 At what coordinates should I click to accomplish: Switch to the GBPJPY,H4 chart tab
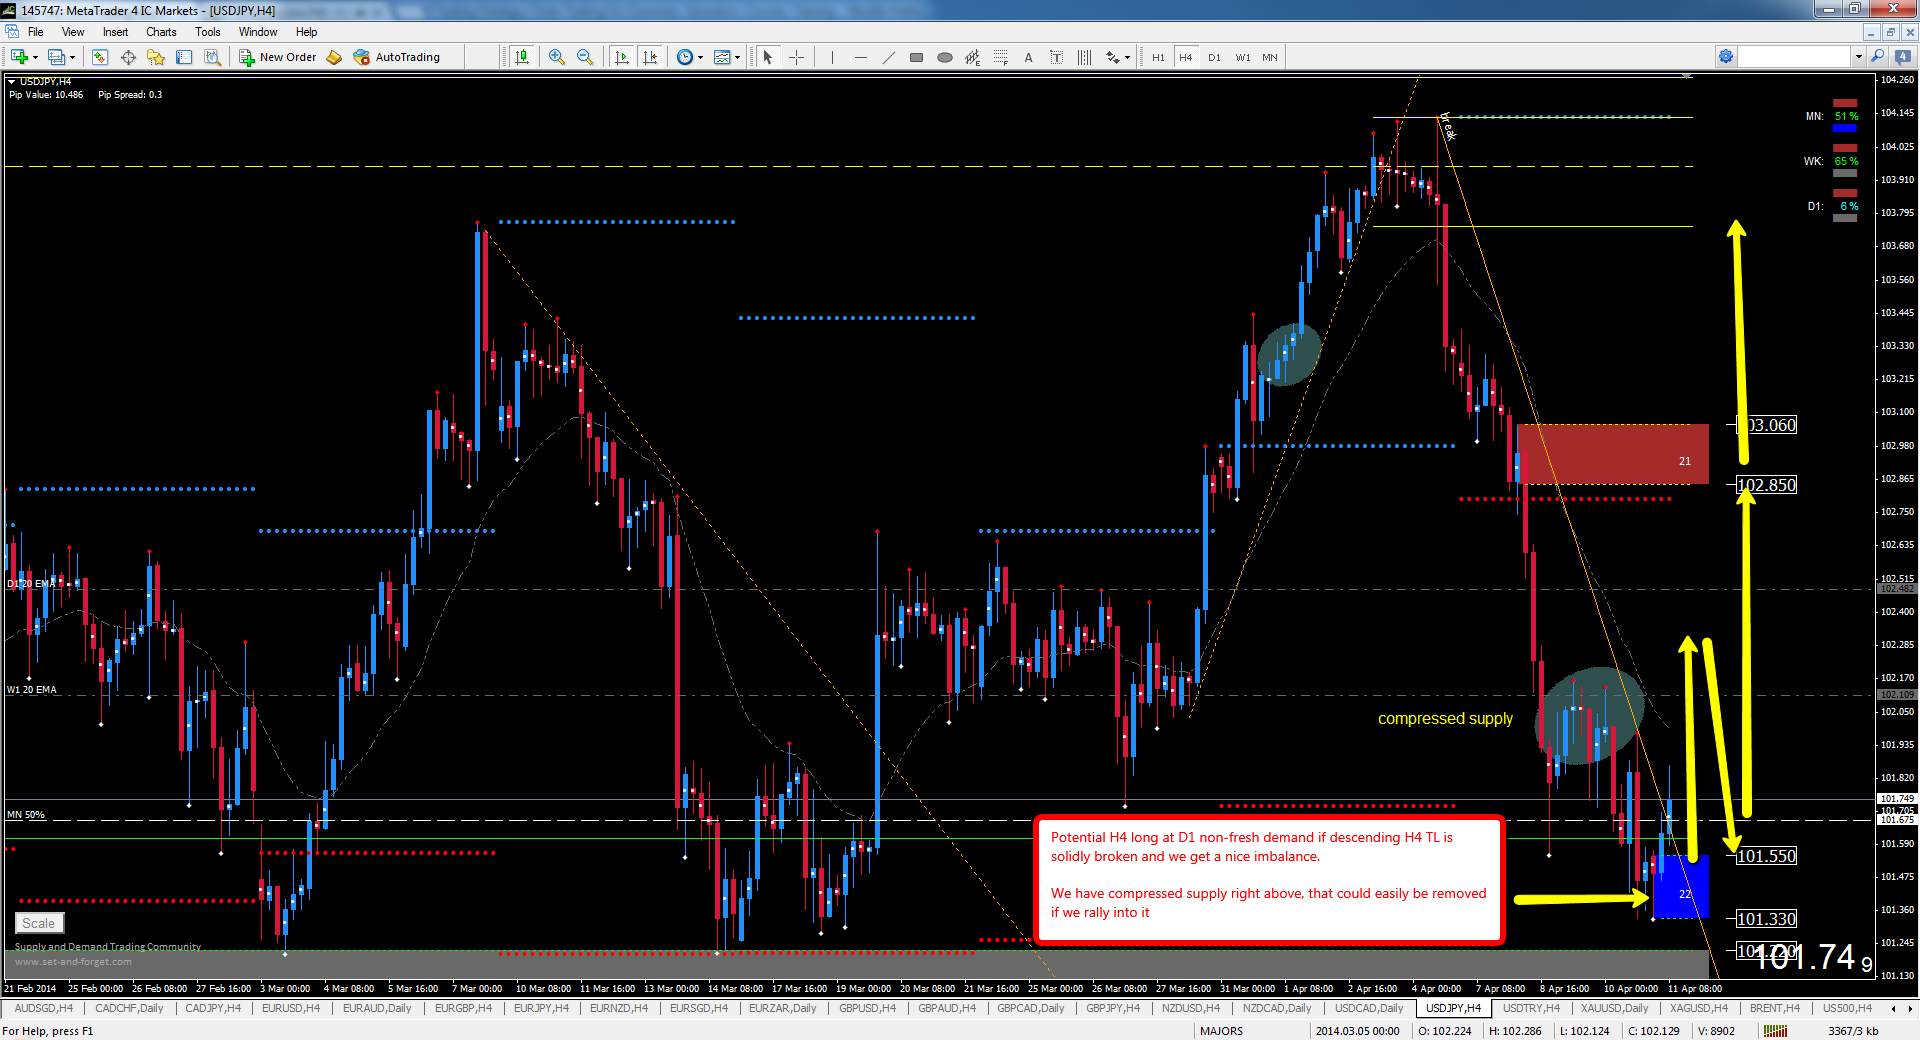(1113, 1008)
